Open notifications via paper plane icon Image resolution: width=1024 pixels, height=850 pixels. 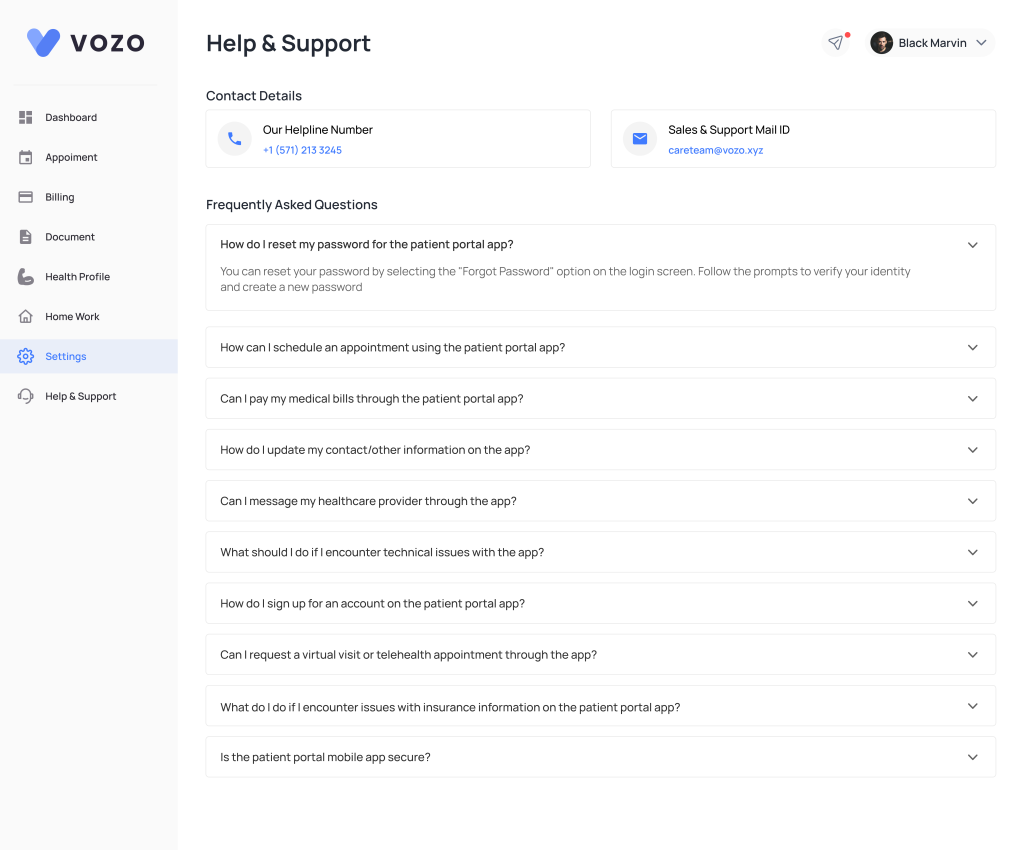[836, 43]
